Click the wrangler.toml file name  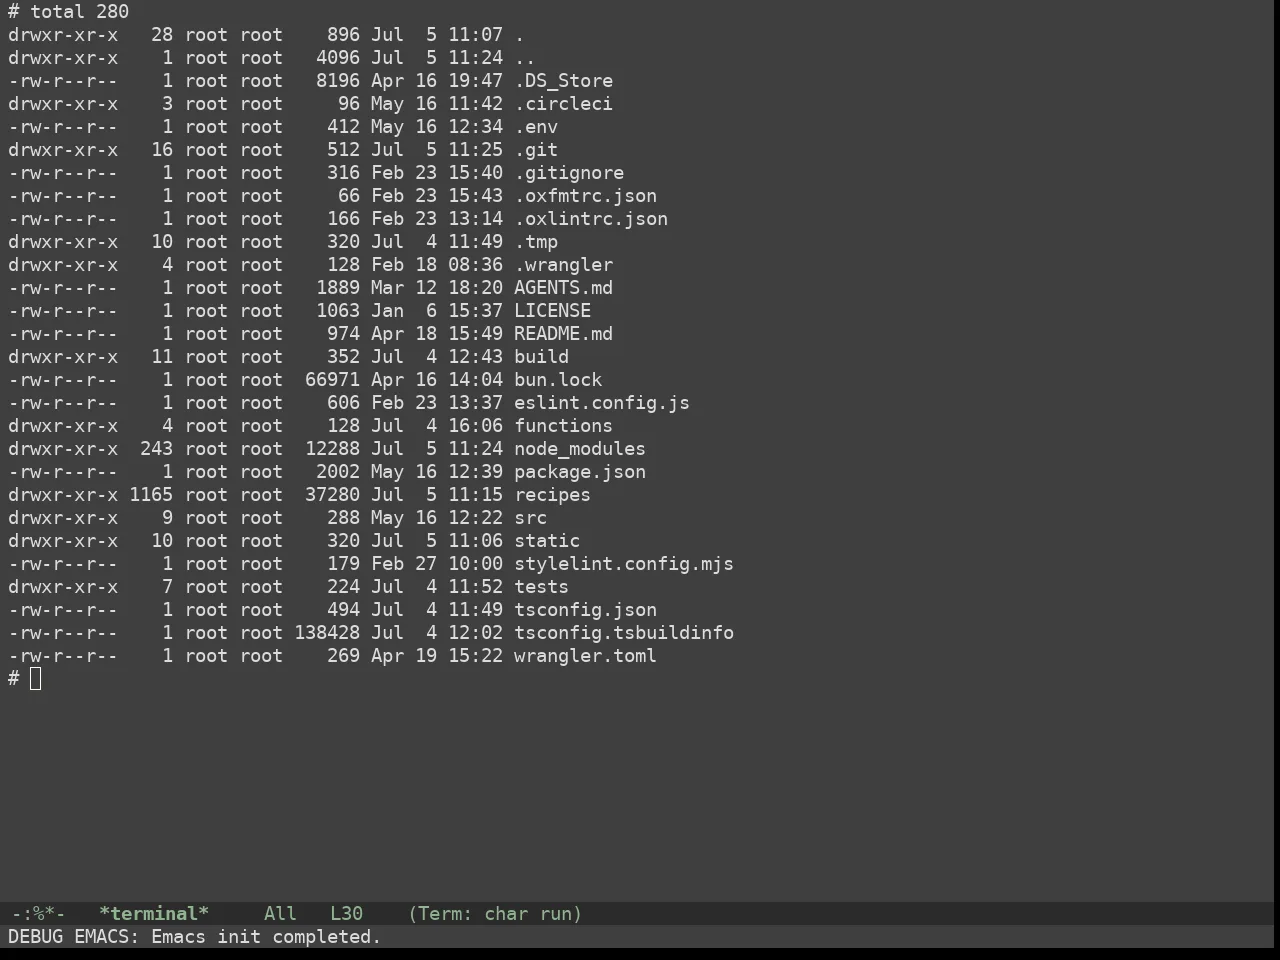coord(585,656)
